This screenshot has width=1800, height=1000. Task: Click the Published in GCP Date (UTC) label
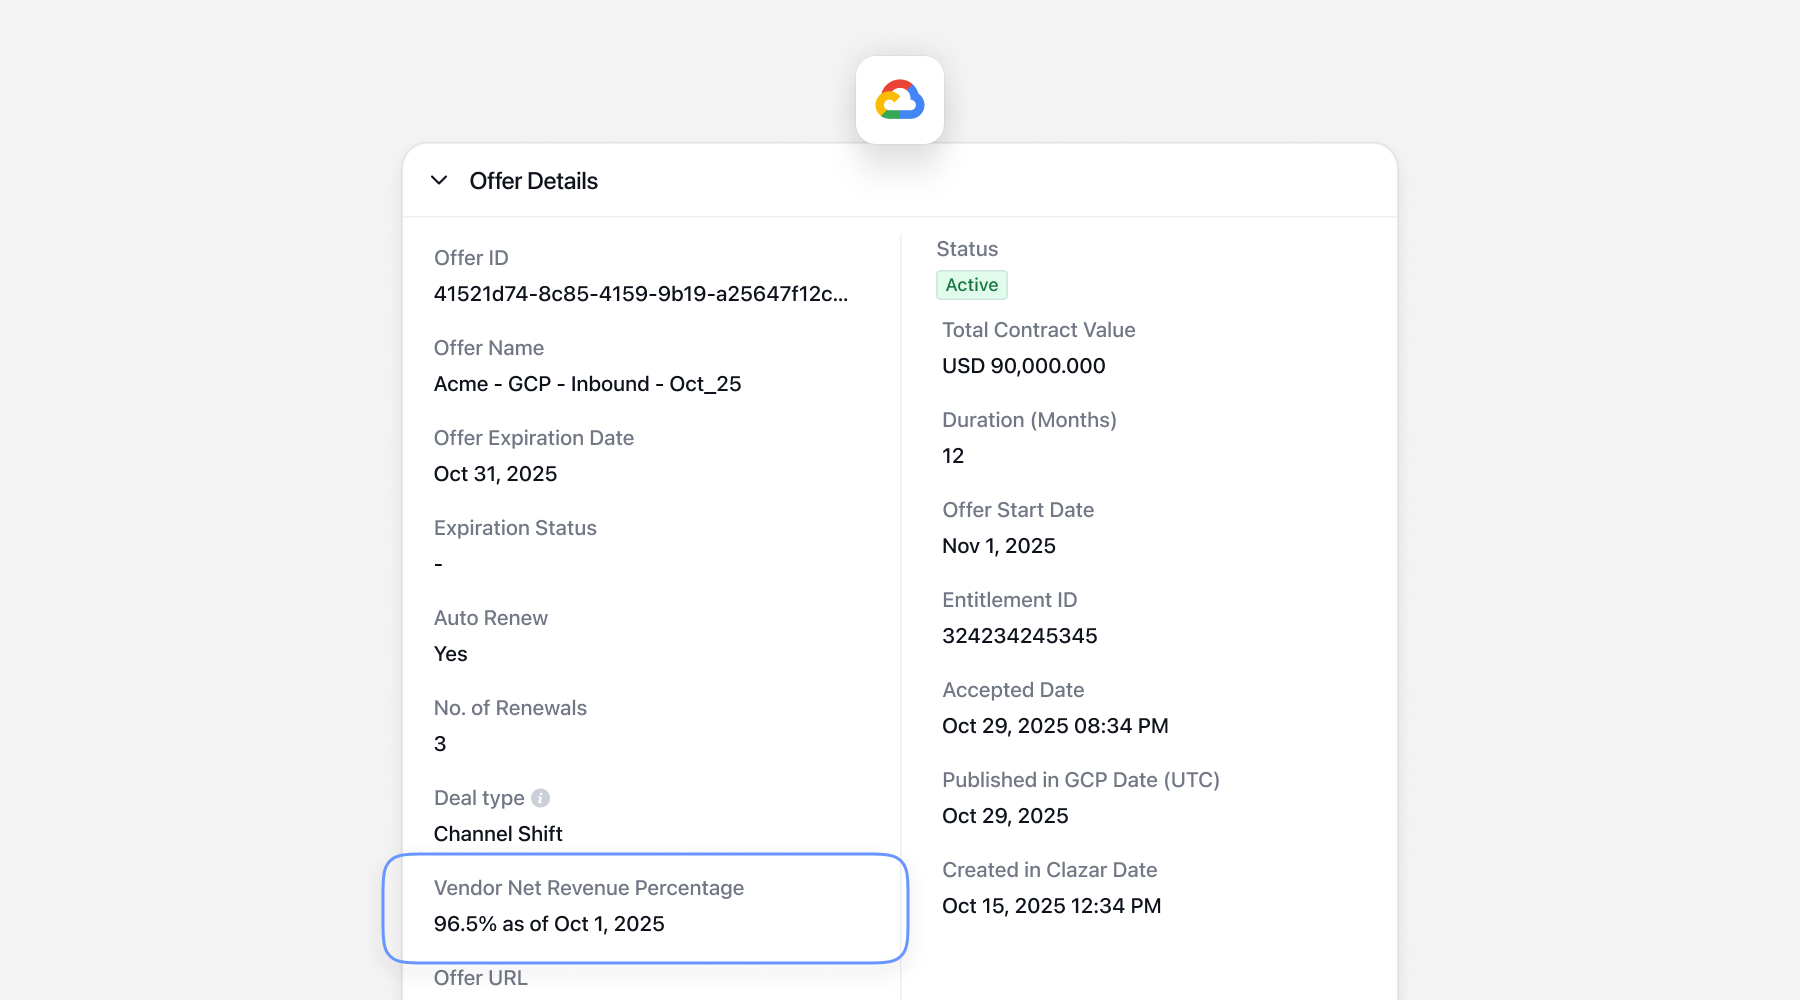[x=1081, y=780]
